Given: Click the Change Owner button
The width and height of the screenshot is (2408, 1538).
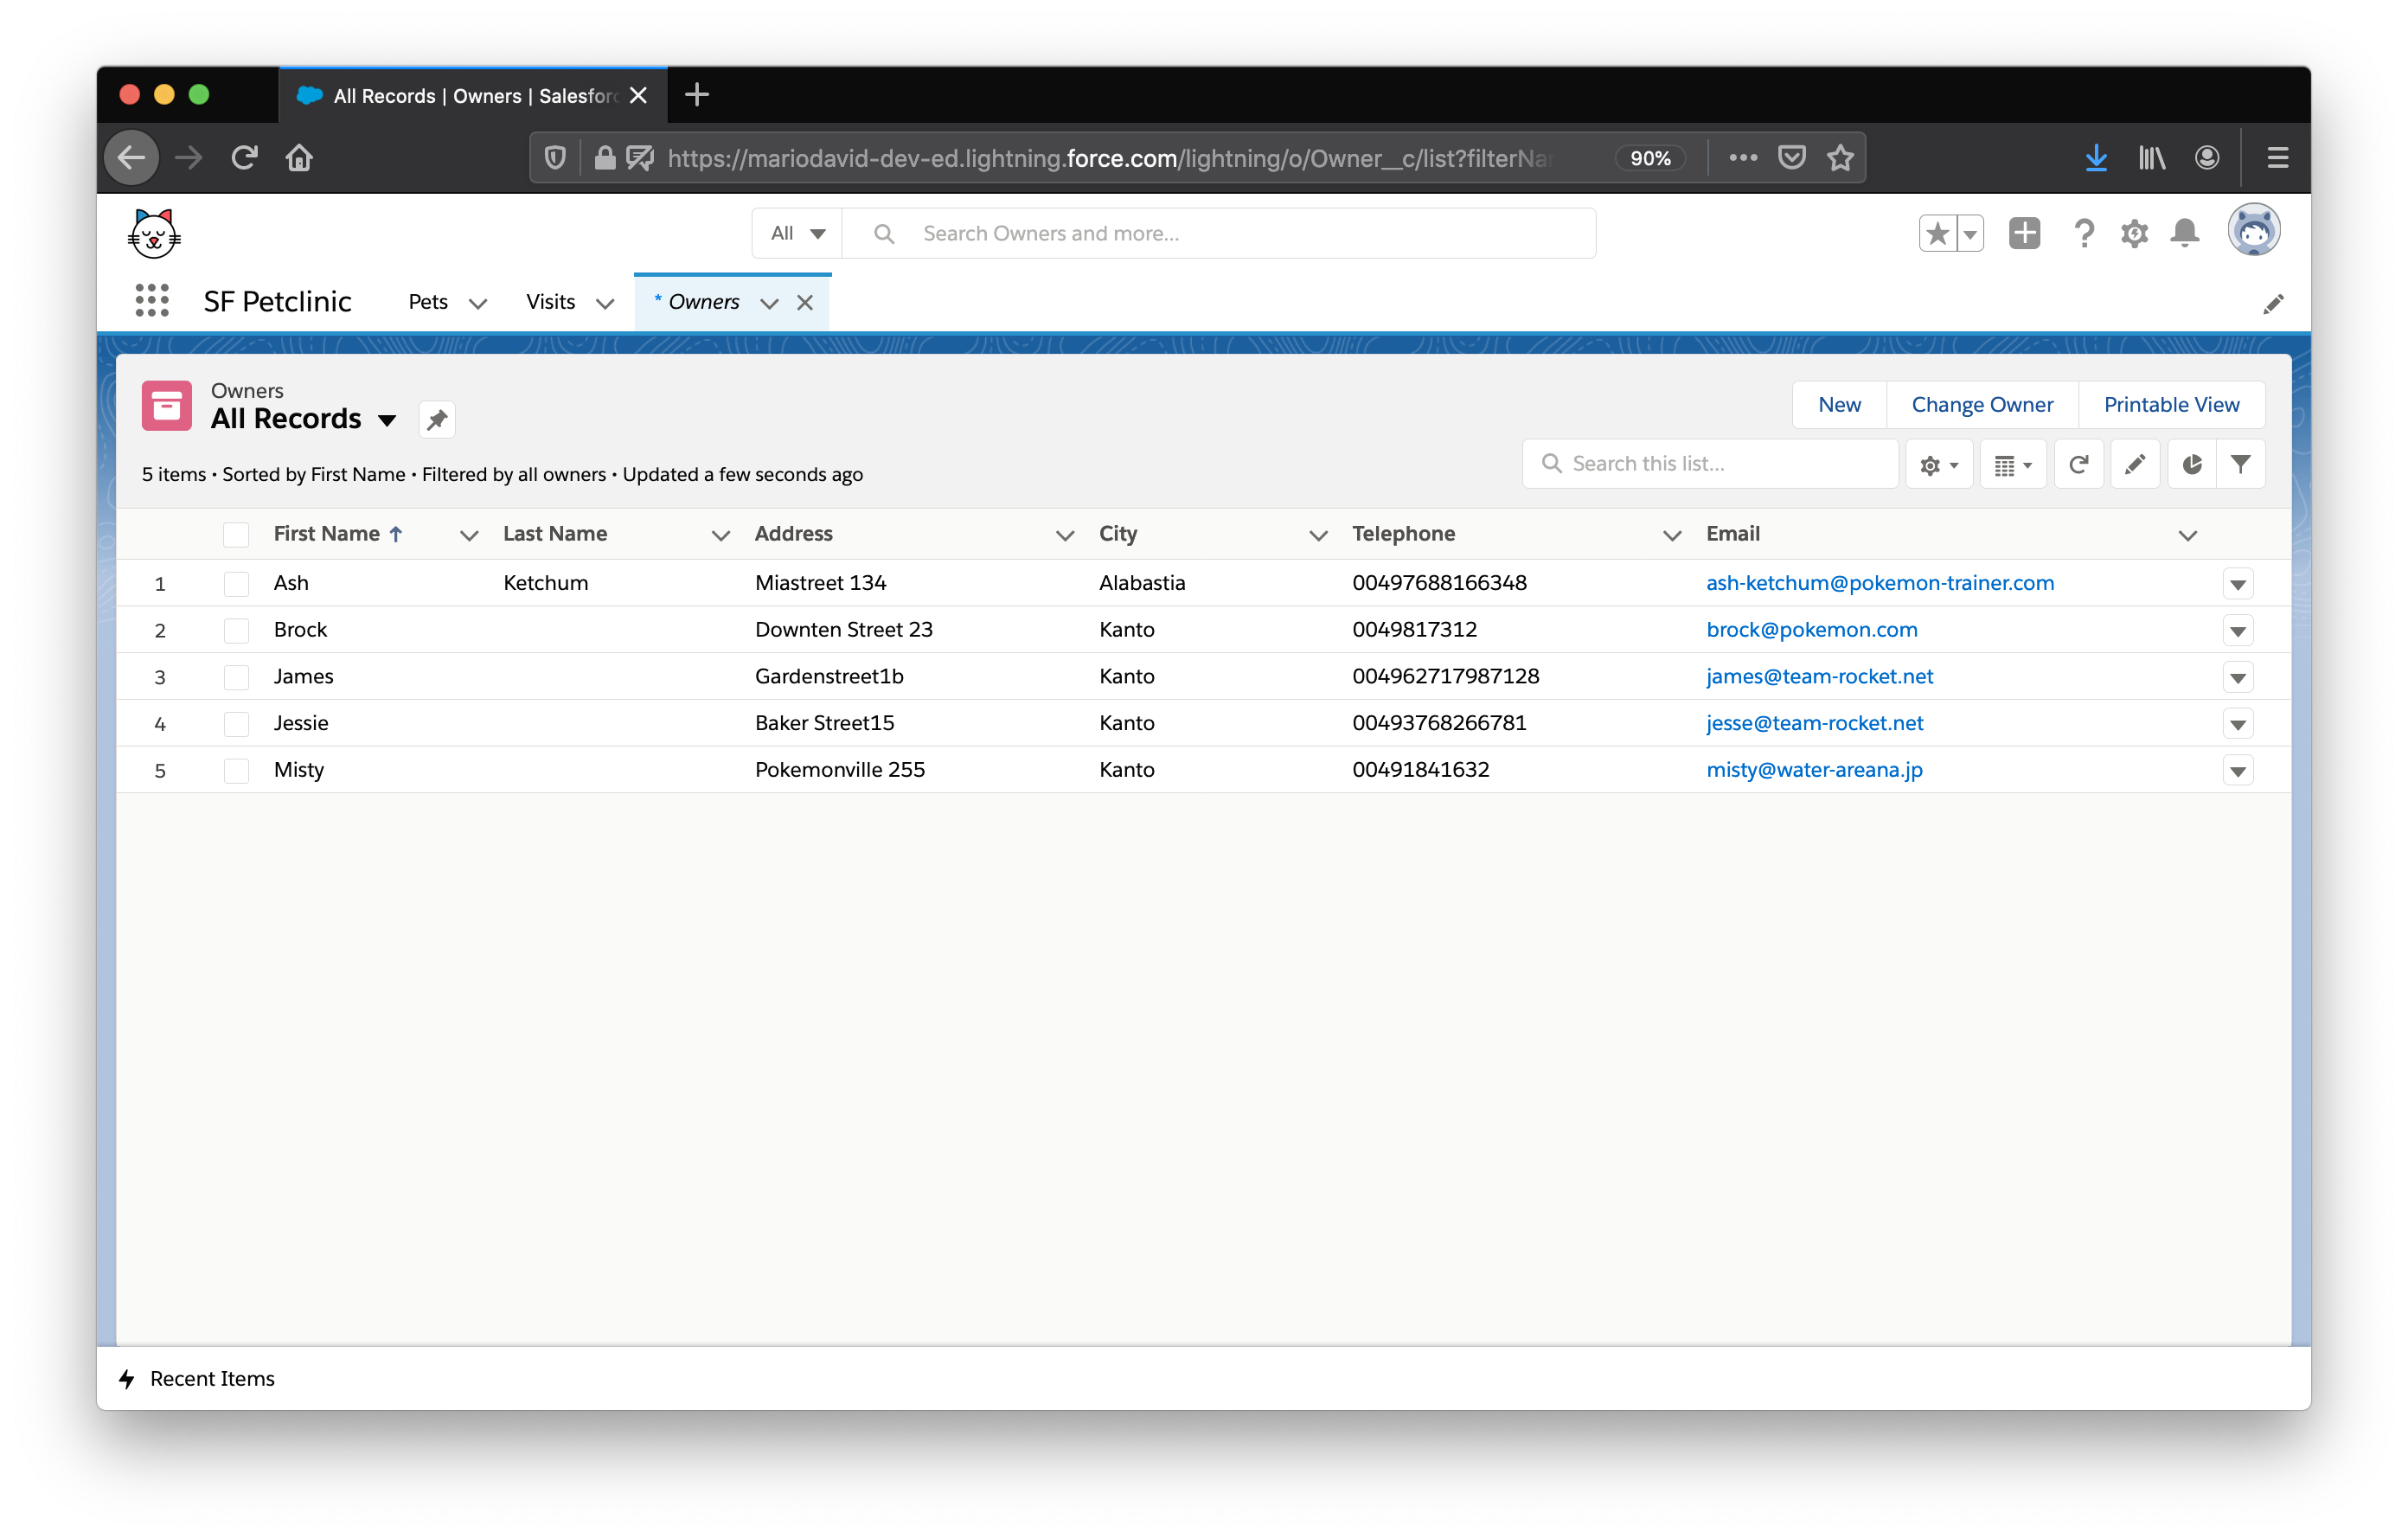Looking at the screenshot, I should (x=1982, y=404).
